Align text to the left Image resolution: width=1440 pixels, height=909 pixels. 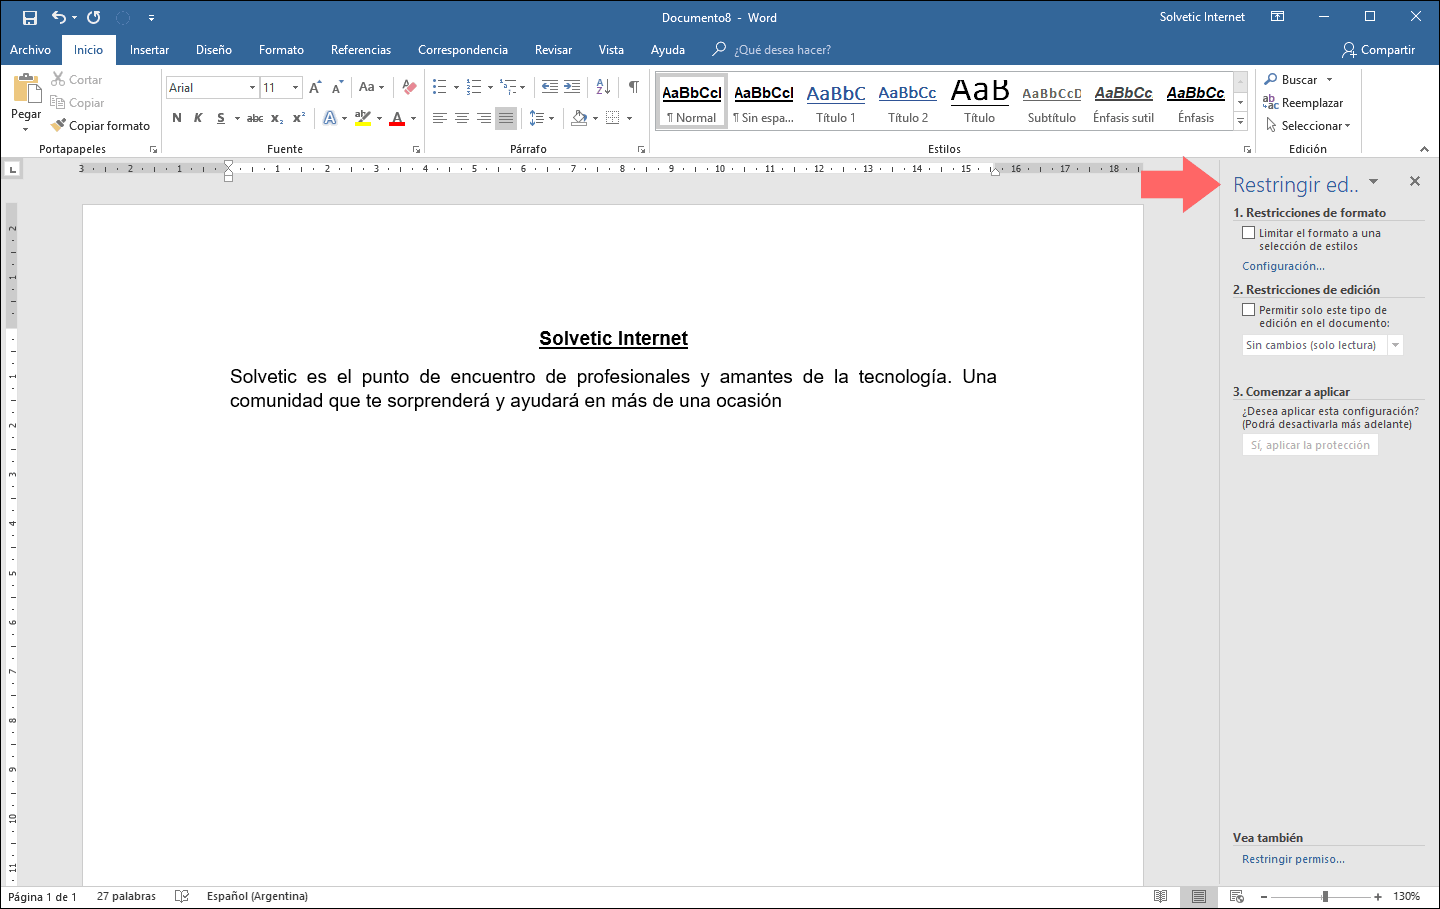click(x=440, y=118)
